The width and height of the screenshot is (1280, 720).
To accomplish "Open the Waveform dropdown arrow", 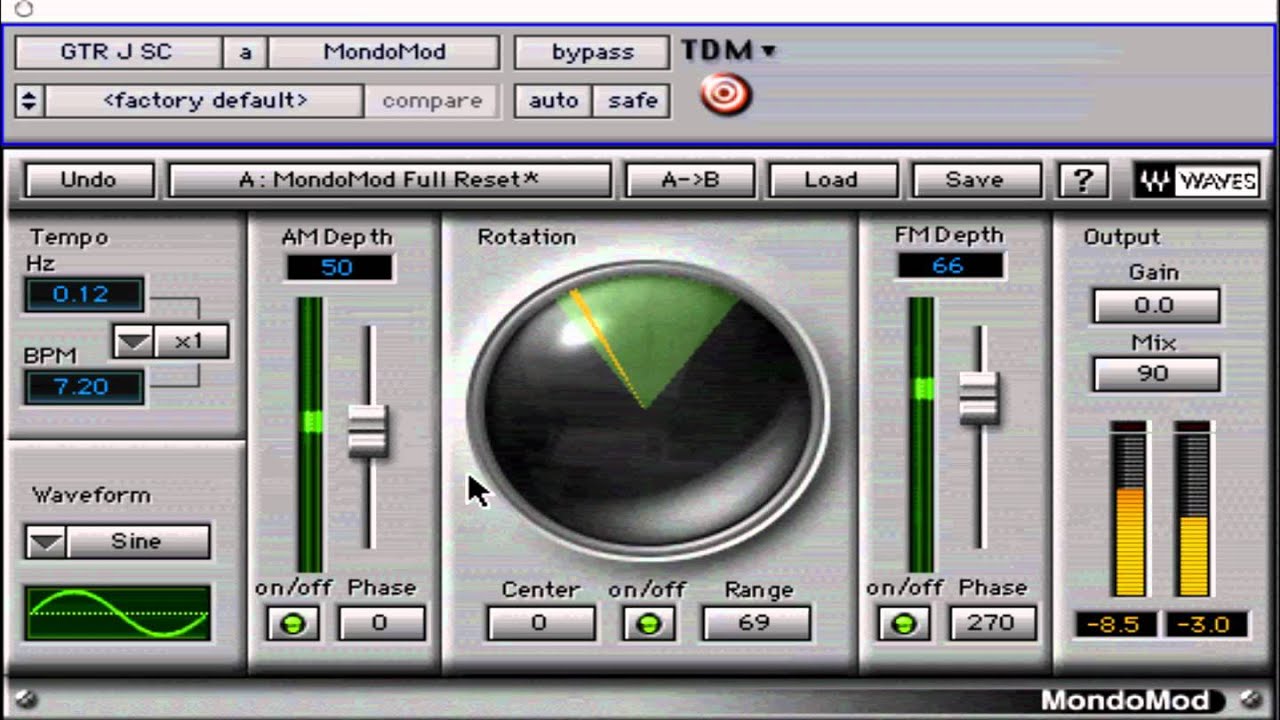I will (46, 542).
